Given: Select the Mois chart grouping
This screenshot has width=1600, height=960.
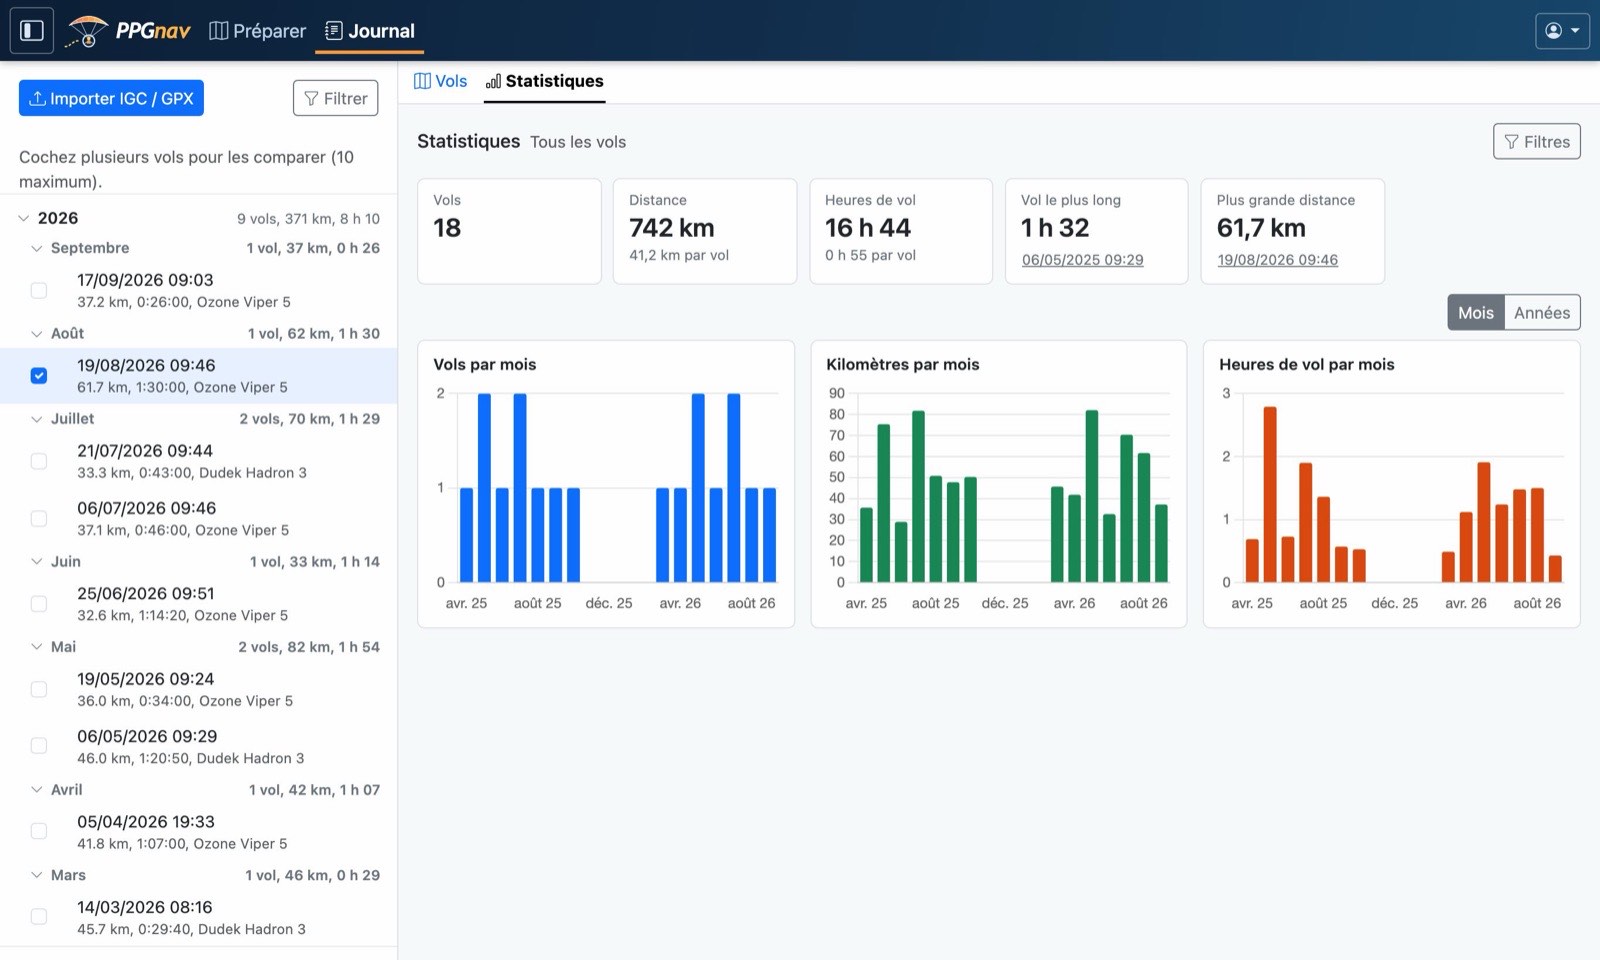Looking at the screenshot, I should pos(1475,313).
